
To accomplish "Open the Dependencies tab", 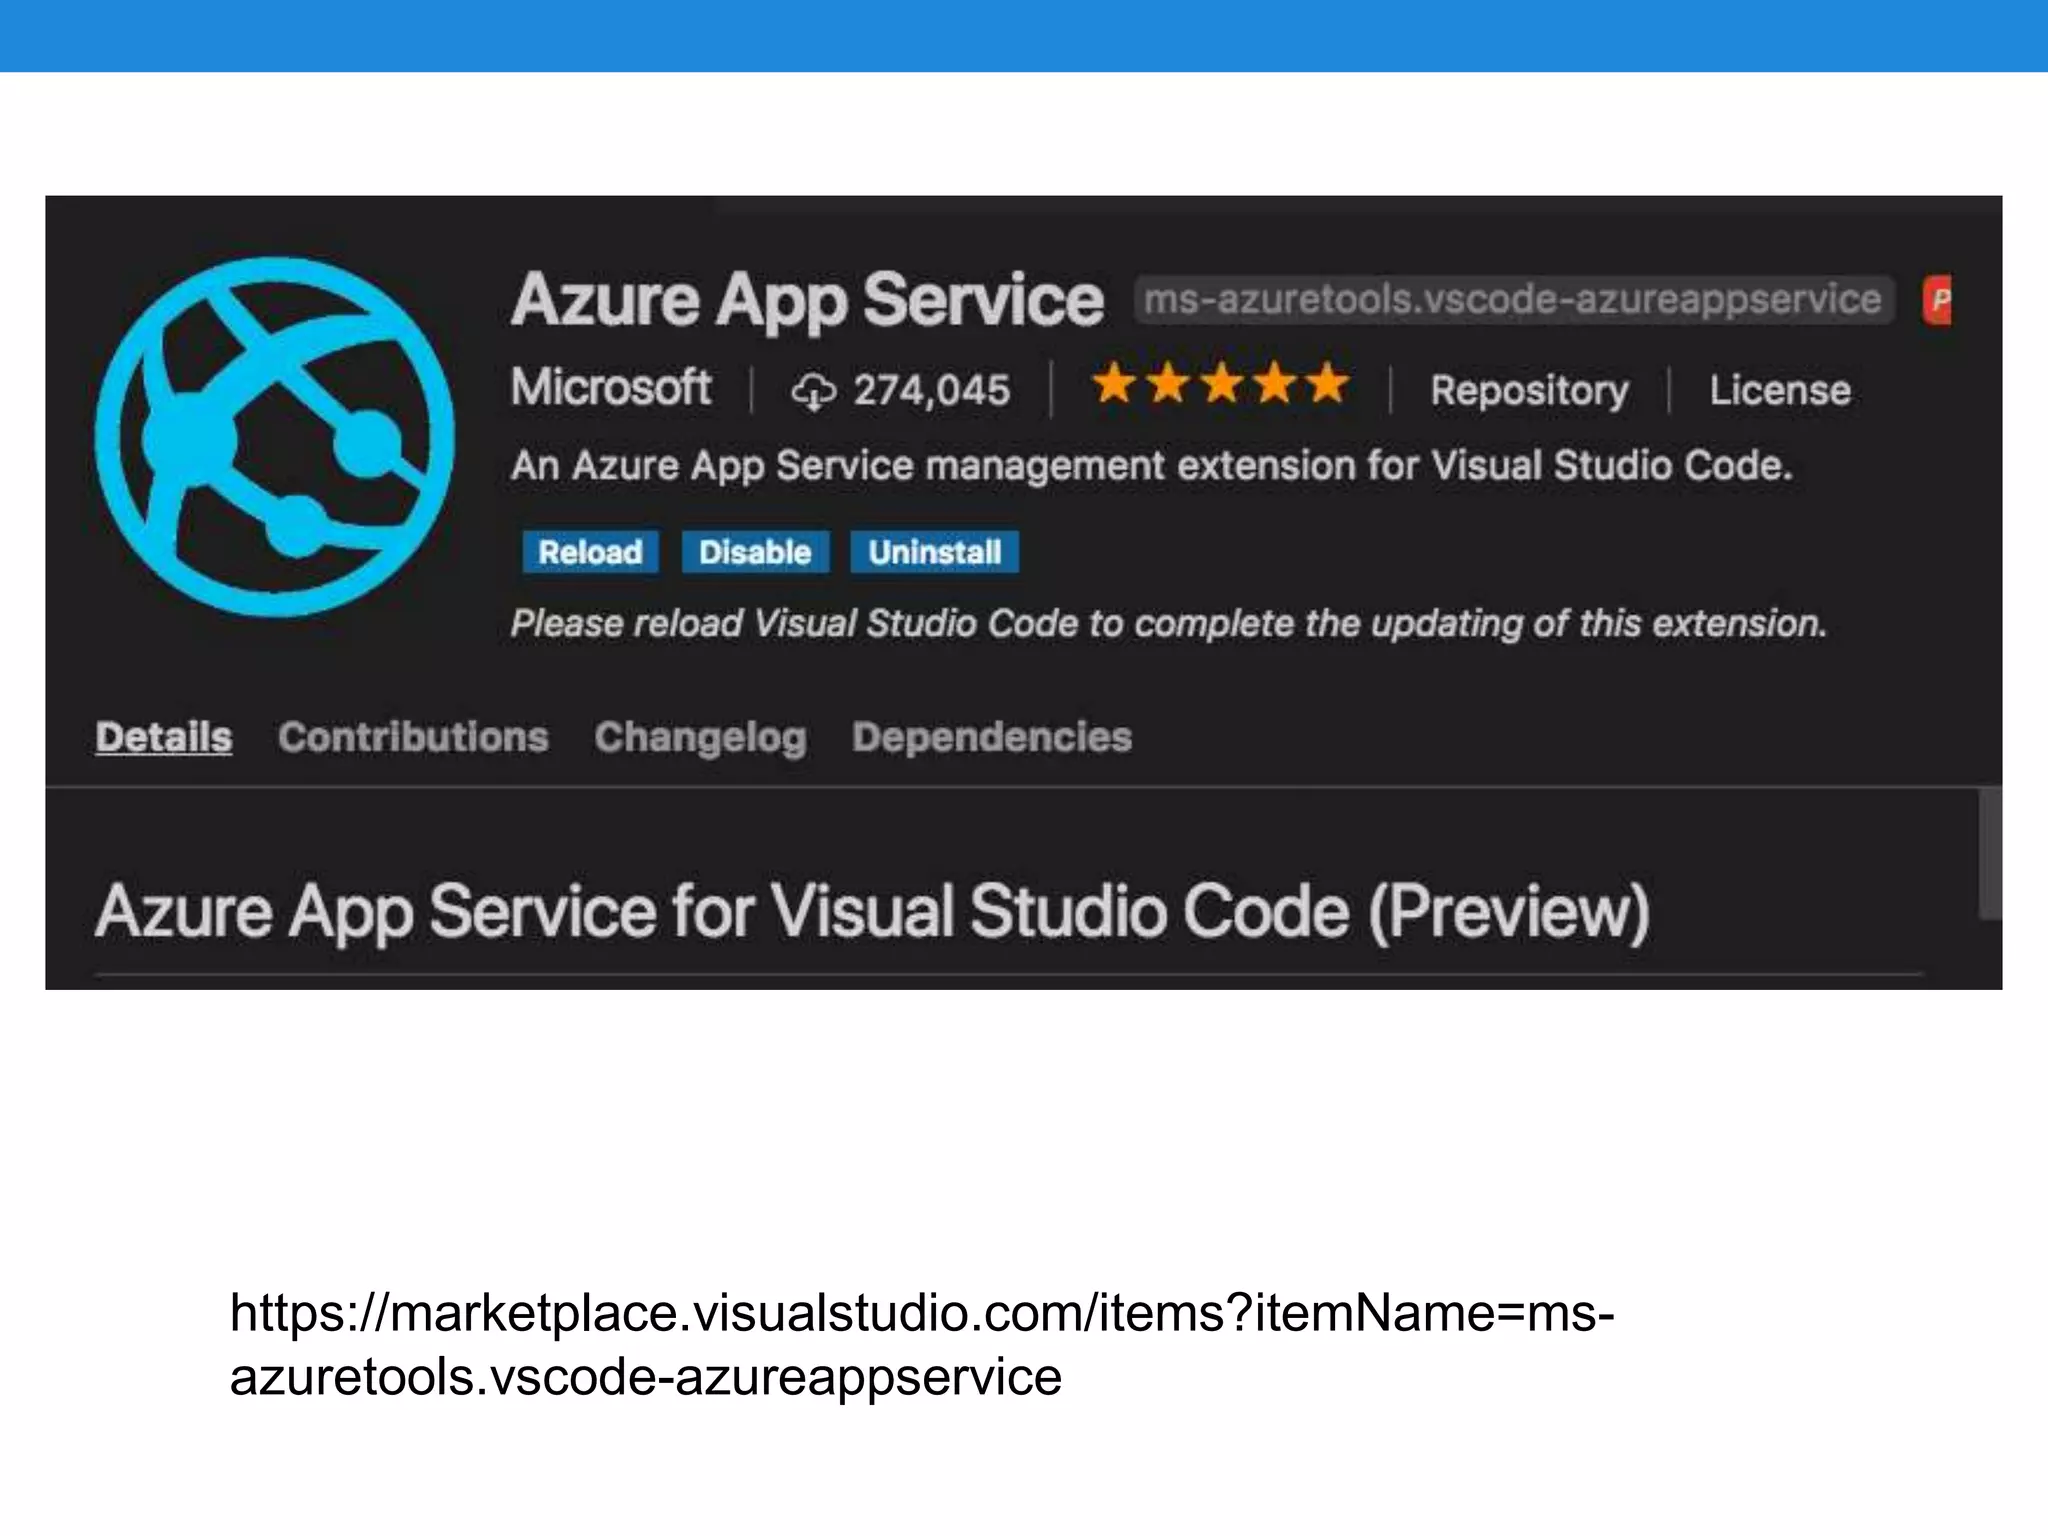I will point(992,737).
